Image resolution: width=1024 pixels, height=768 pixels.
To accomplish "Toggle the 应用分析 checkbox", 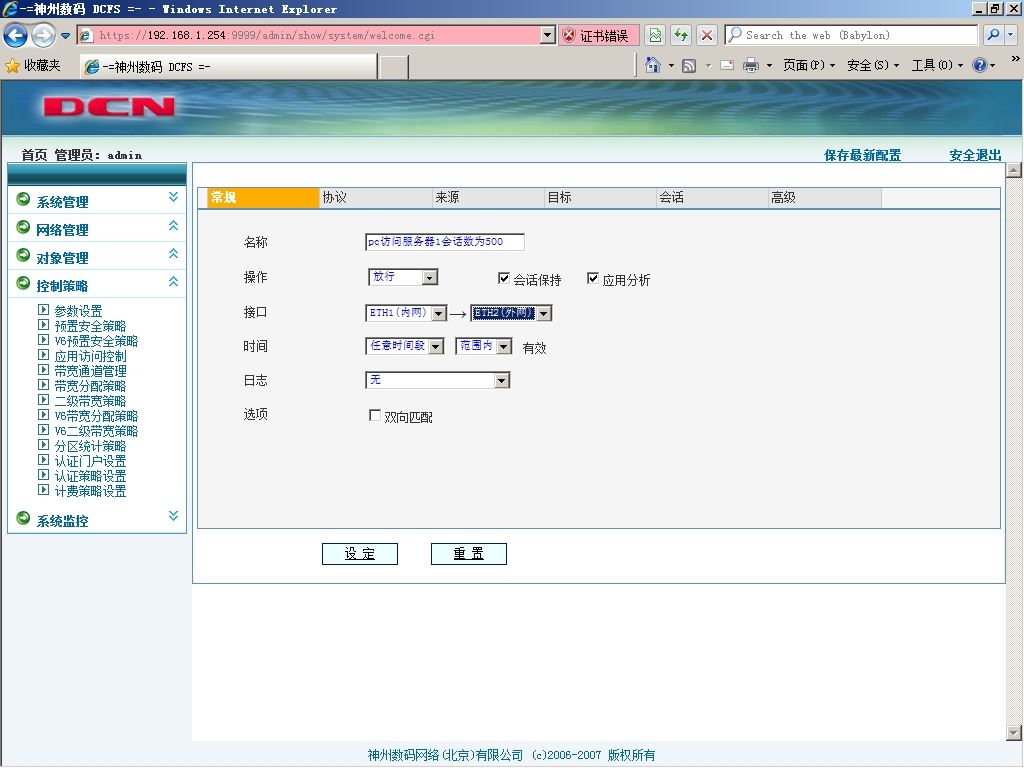I will (592, 278).
